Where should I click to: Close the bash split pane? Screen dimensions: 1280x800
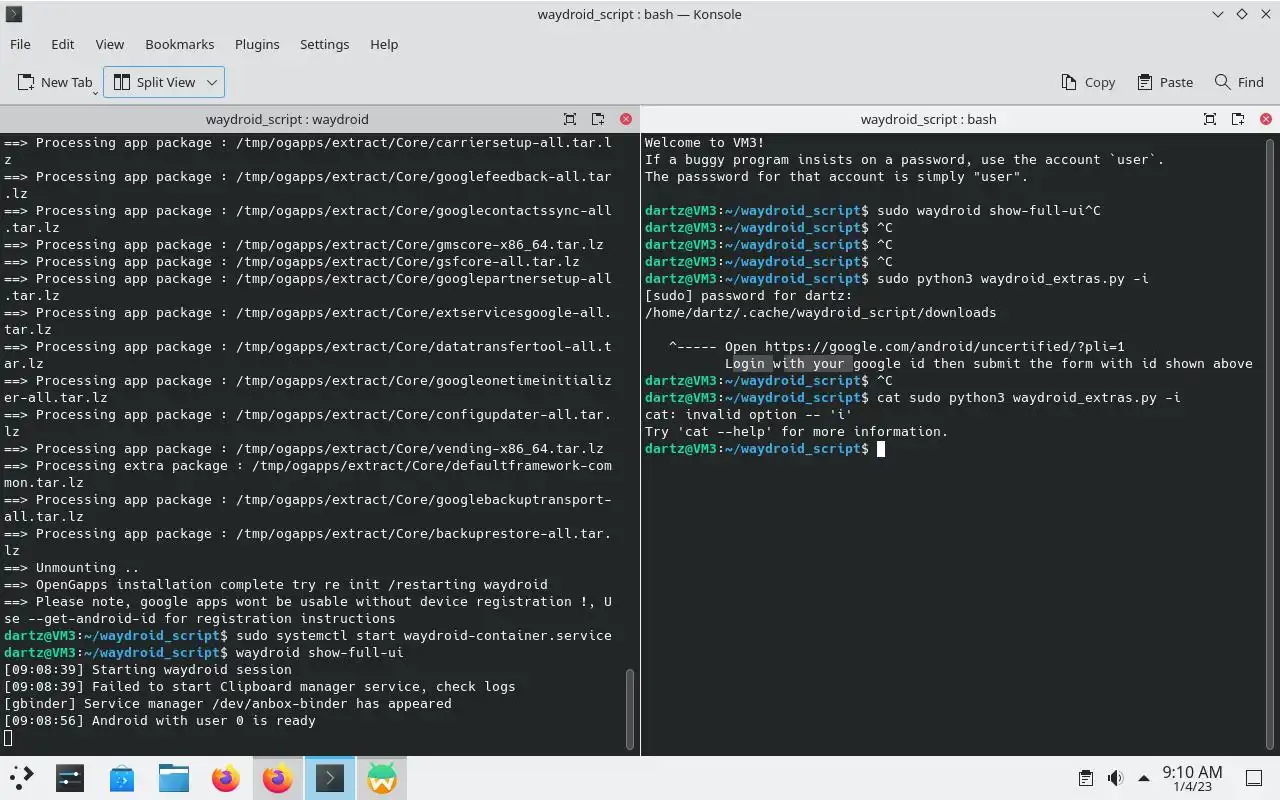[1266, 119]
